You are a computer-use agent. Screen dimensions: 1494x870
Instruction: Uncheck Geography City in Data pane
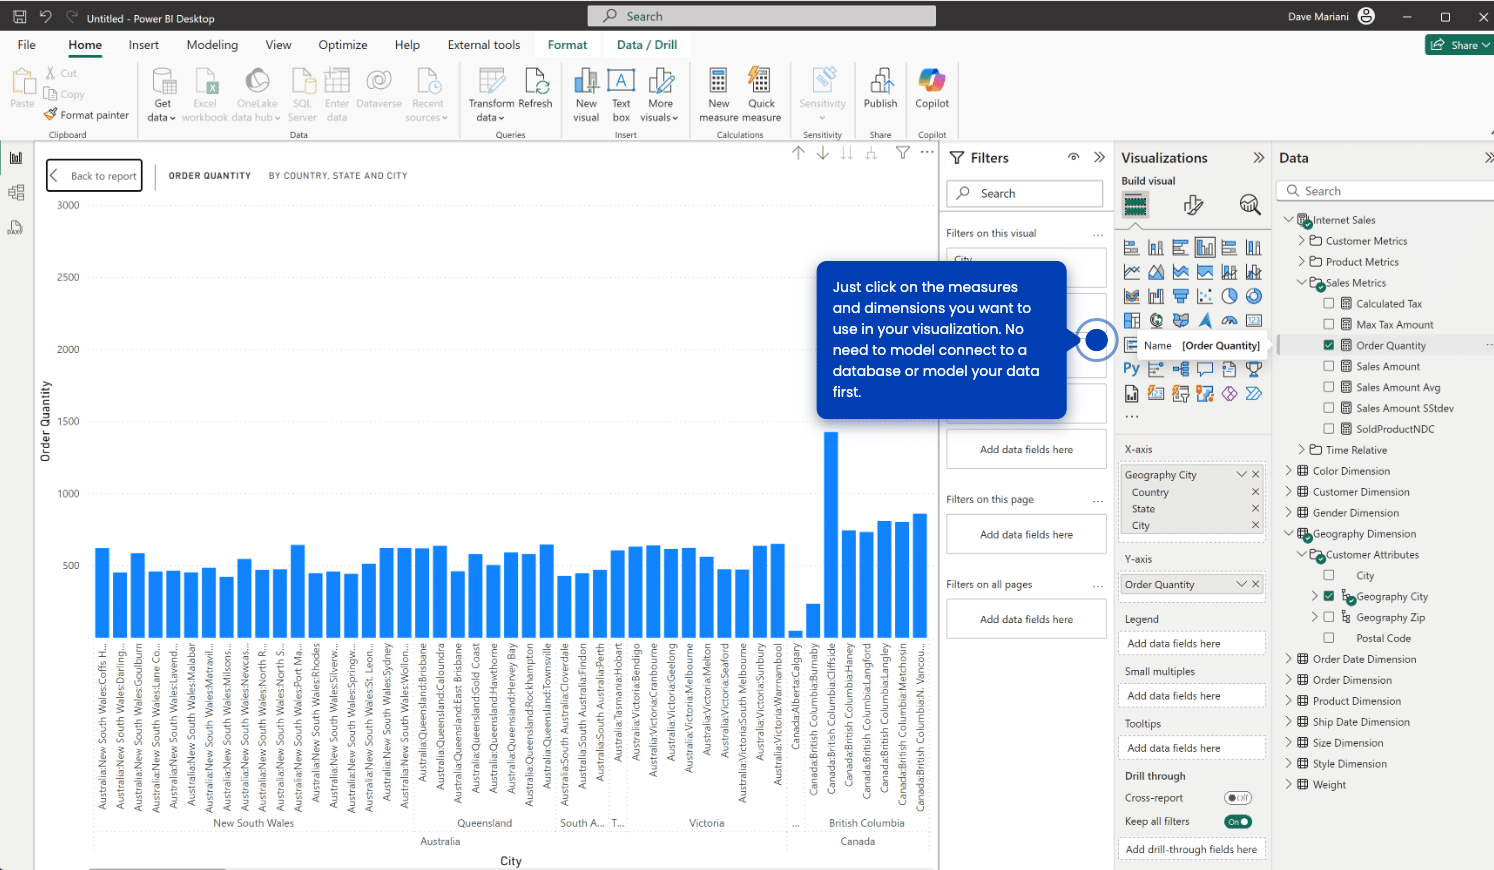[x=1329, y=596]
